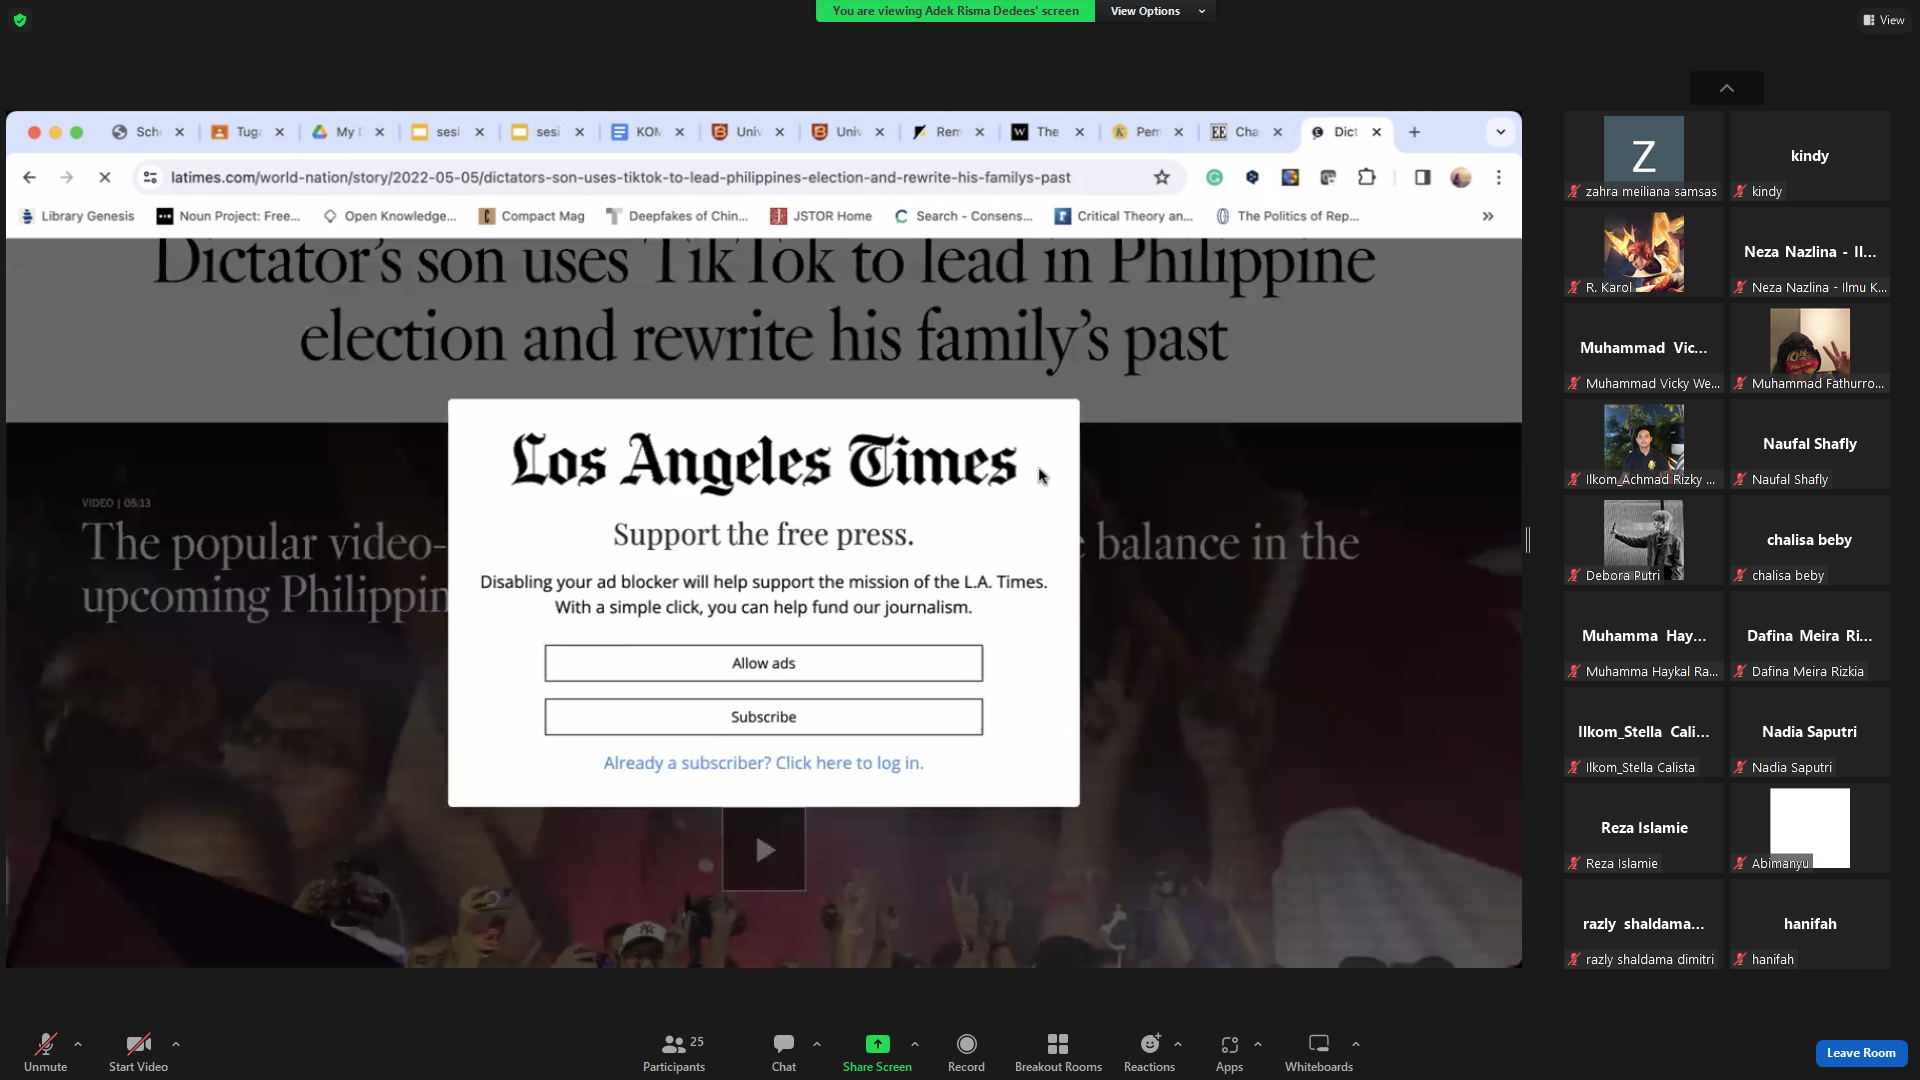
Task: Go back in the browser
Action: (x=29, y=177)
